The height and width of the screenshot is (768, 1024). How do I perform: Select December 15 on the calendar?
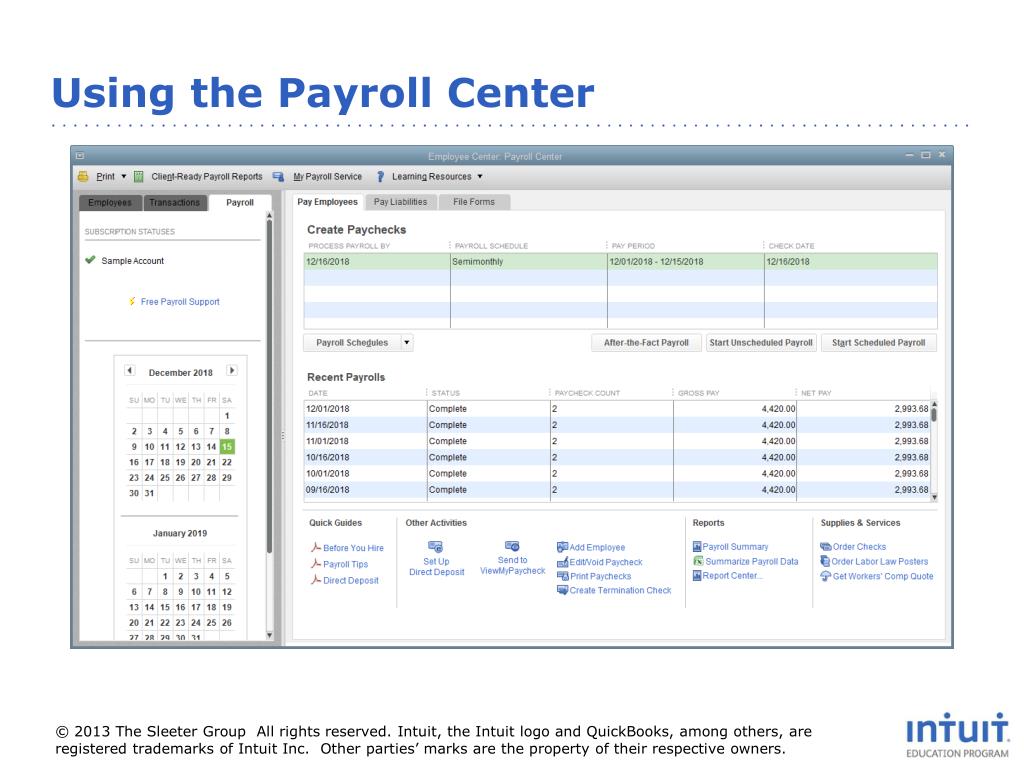(x=227, y=447)
